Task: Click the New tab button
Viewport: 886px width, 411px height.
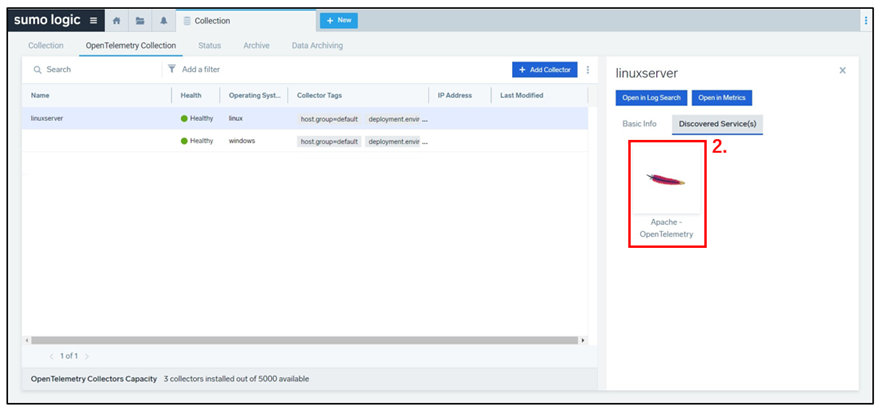Action: click(338, 20)
